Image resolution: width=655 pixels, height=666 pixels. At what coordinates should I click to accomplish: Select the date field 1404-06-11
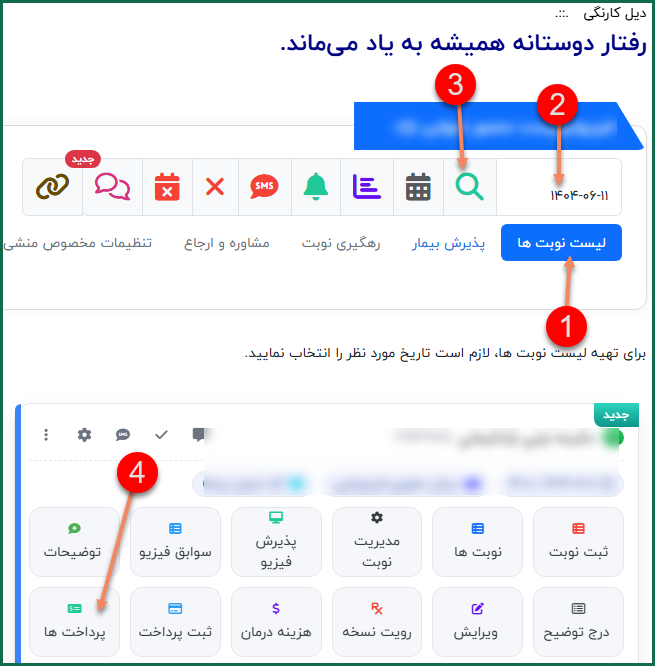[x=559, y=187]
